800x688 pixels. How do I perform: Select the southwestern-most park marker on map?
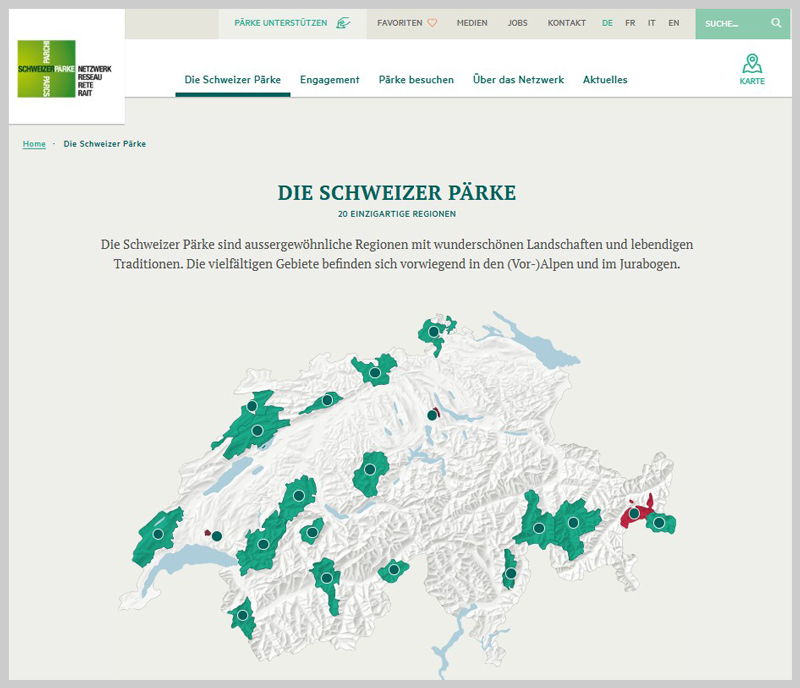242,616
